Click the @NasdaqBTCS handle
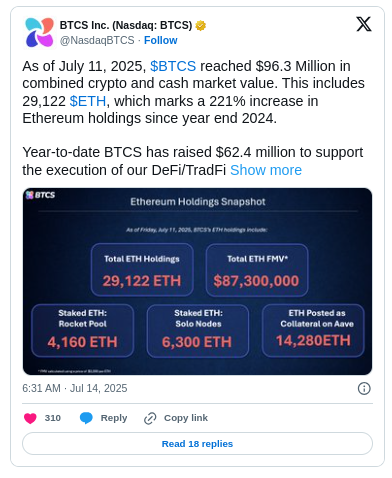This screenshot has width=392, height=478. (x=97, y=40)
